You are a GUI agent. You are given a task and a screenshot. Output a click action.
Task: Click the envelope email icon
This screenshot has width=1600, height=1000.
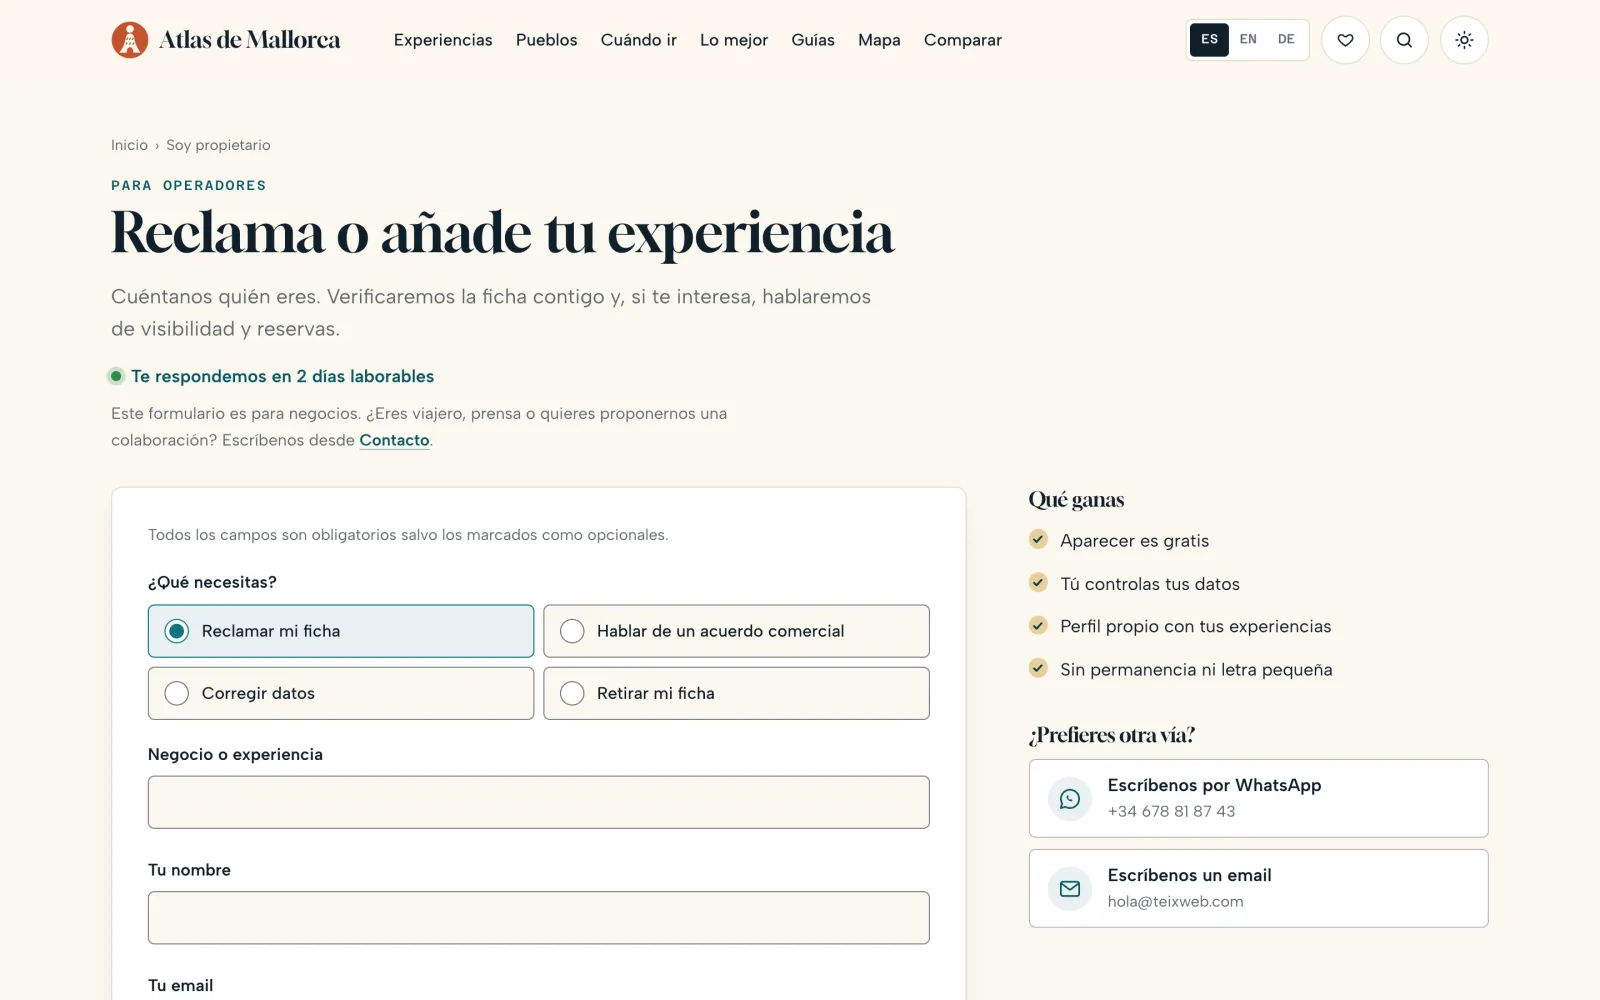pos(1070,889)
